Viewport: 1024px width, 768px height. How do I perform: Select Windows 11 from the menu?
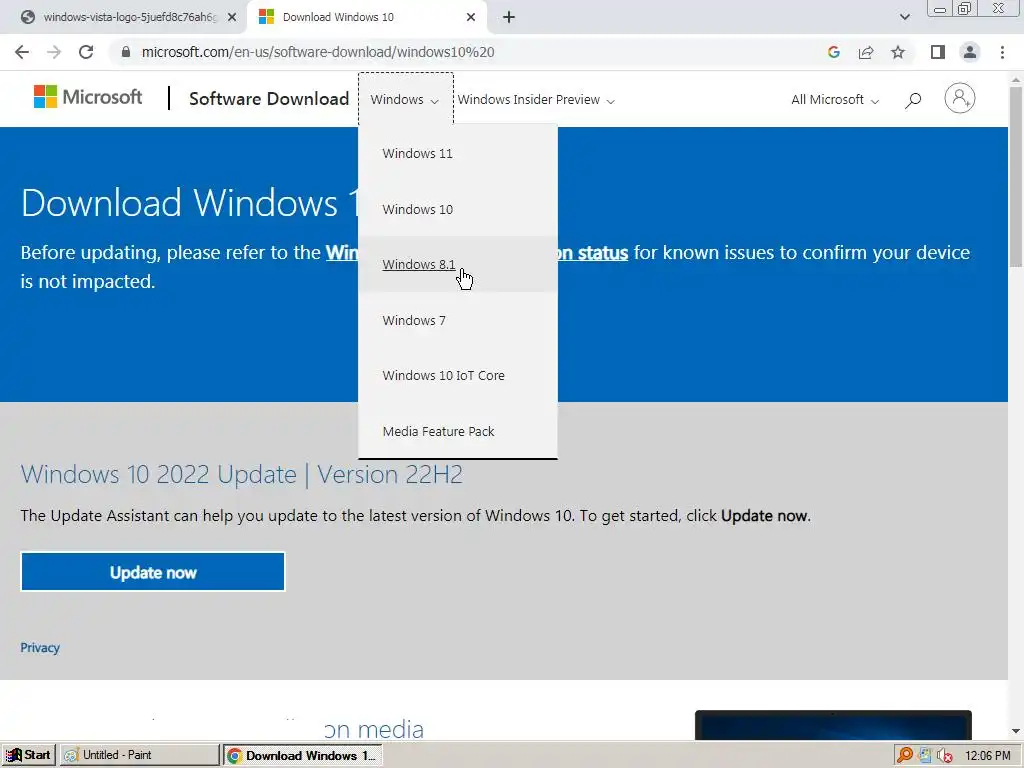458,153
